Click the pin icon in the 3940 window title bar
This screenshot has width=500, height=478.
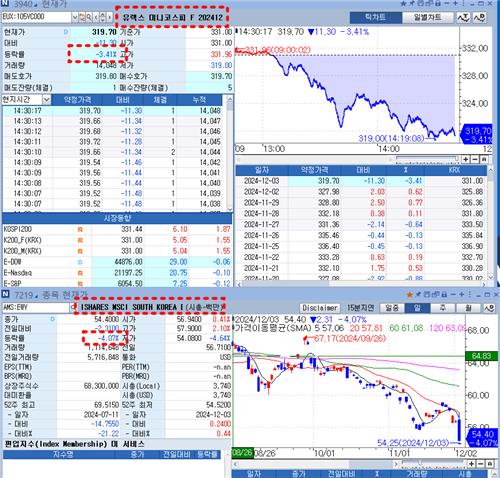coord(412,3)
